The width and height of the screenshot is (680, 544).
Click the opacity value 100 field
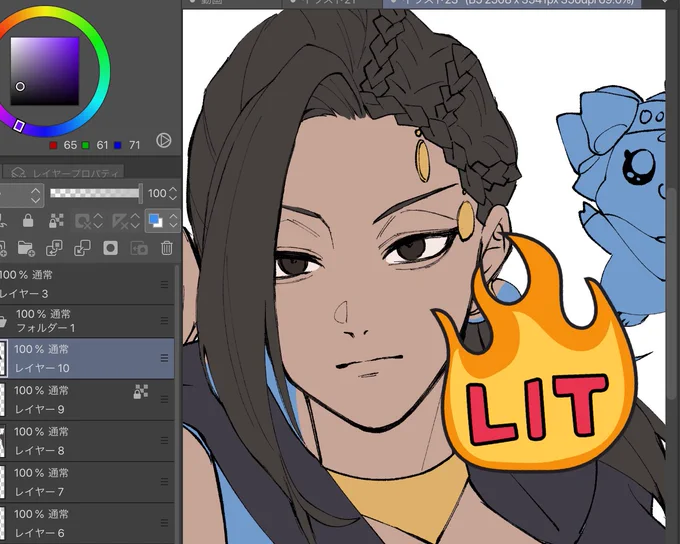click(157, 193)
